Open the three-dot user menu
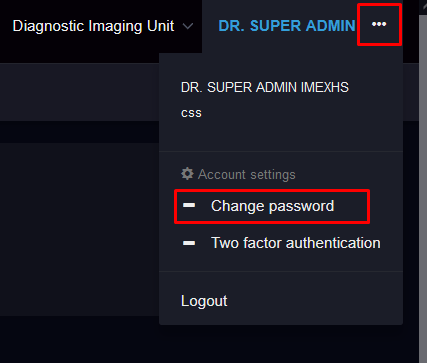427x363 pixels. coord(379,24)
